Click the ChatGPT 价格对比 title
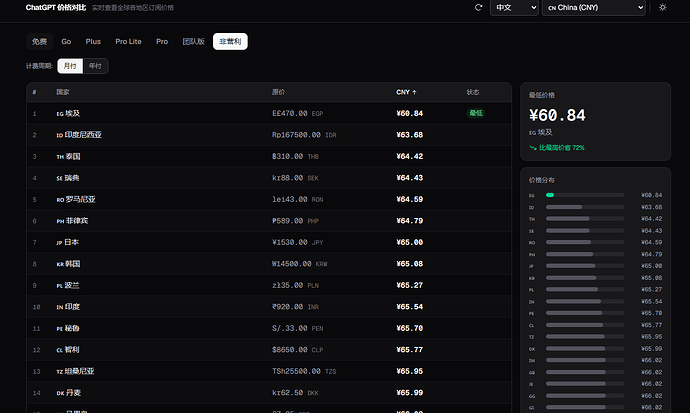 (x=56, y=7)
